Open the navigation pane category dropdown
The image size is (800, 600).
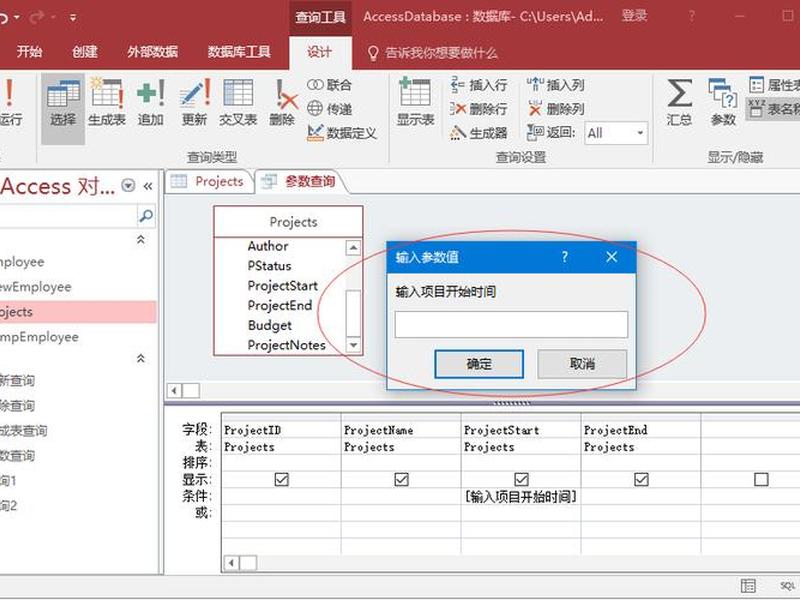coord(128,185)
